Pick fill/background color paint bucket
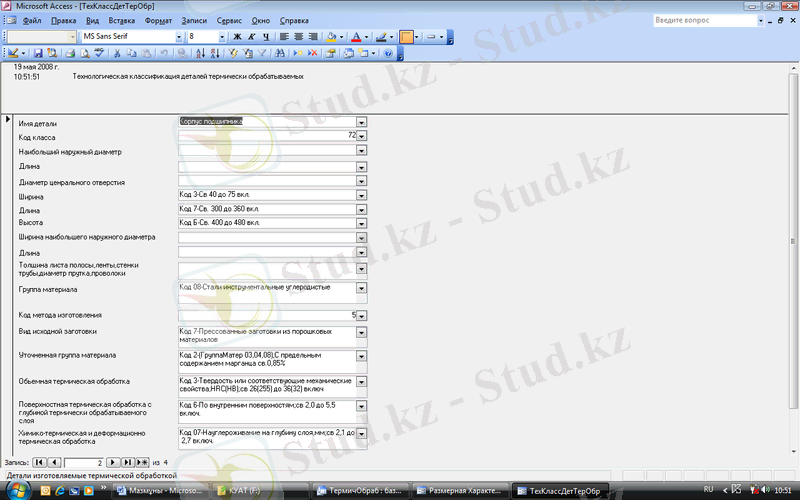800x500 pixels. click(x=331, y=37)
